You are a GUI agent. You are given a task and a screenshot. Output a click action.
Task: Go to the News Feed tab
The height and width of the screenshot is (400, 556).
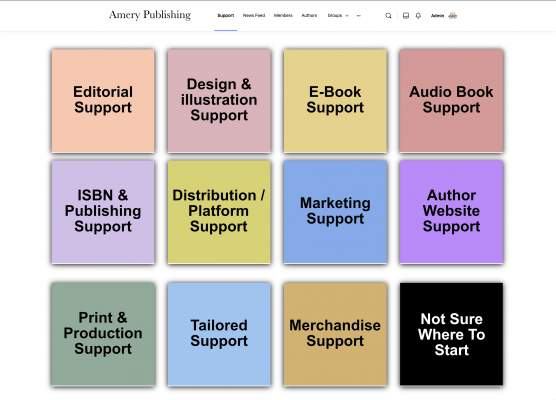pos(254,16)
